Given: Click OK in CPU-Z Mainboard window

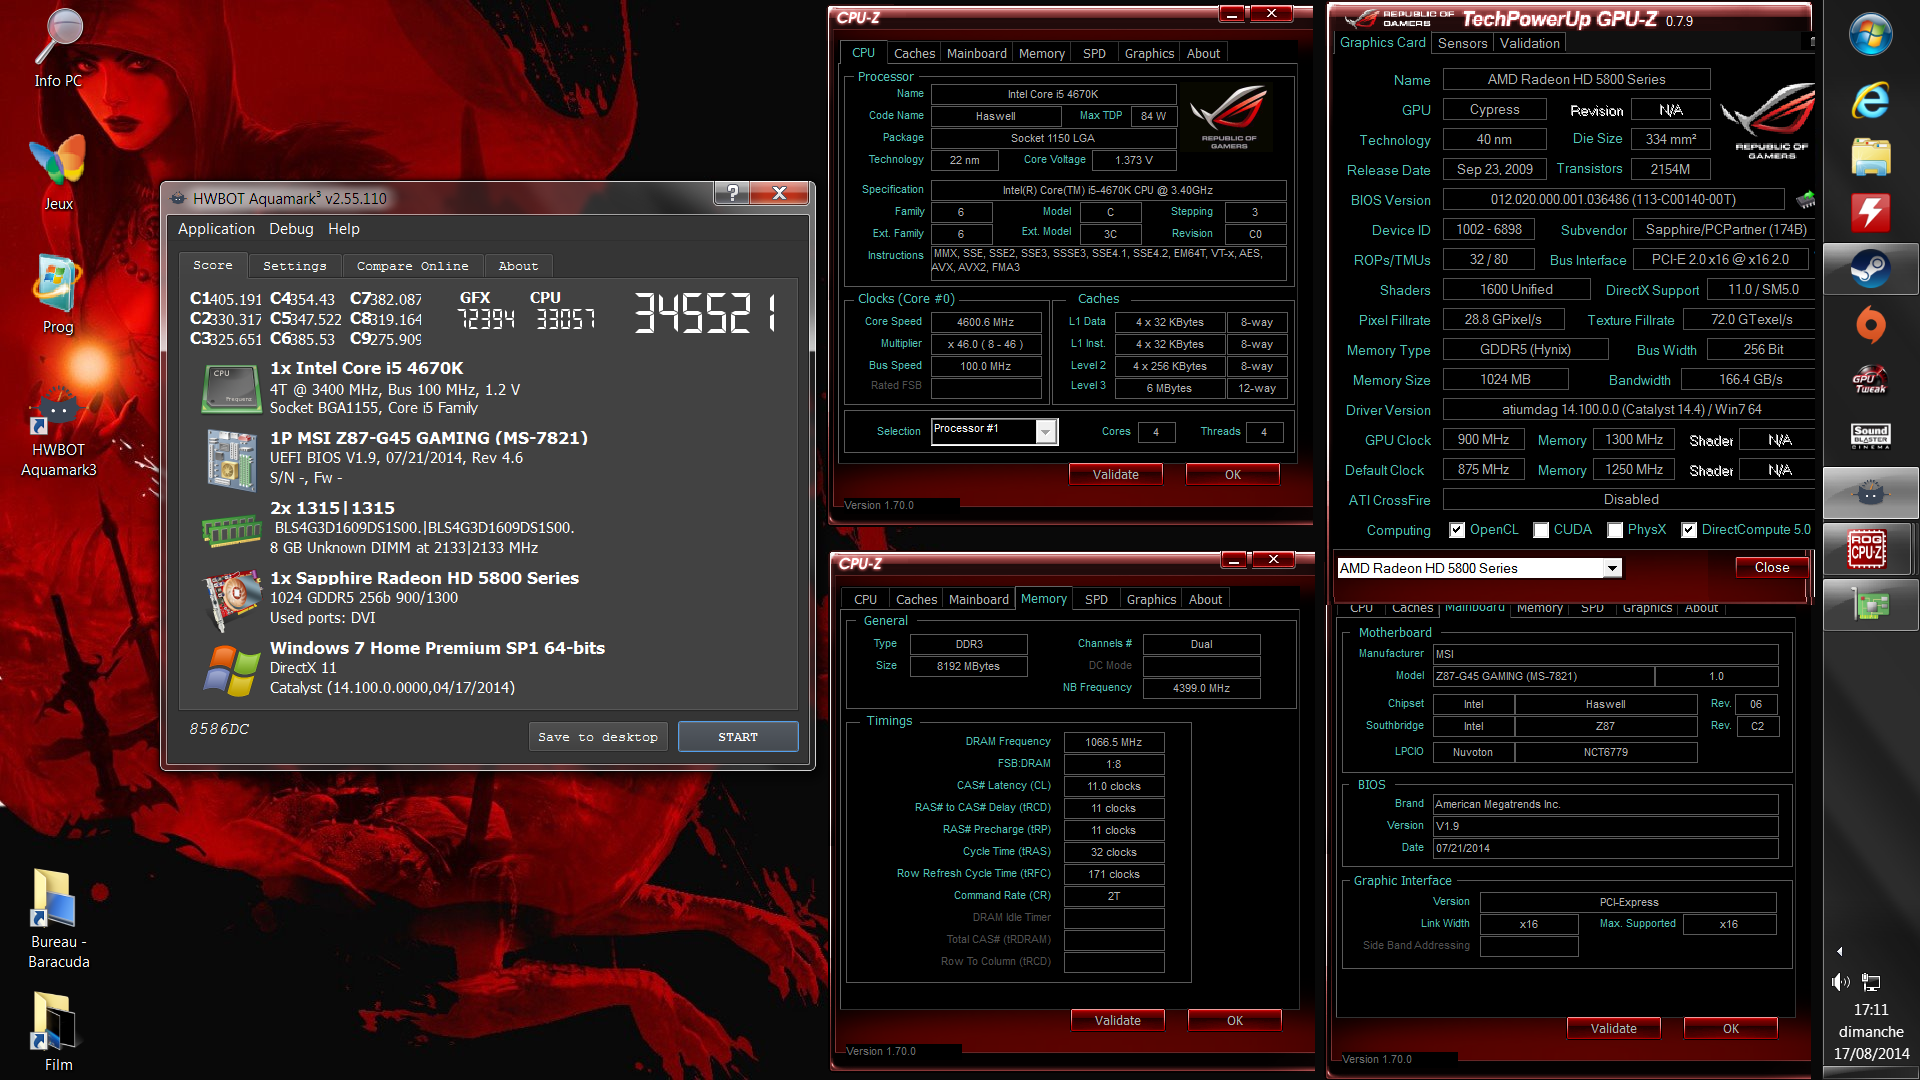Looking at the screenshot, I should point(1730,1029).
